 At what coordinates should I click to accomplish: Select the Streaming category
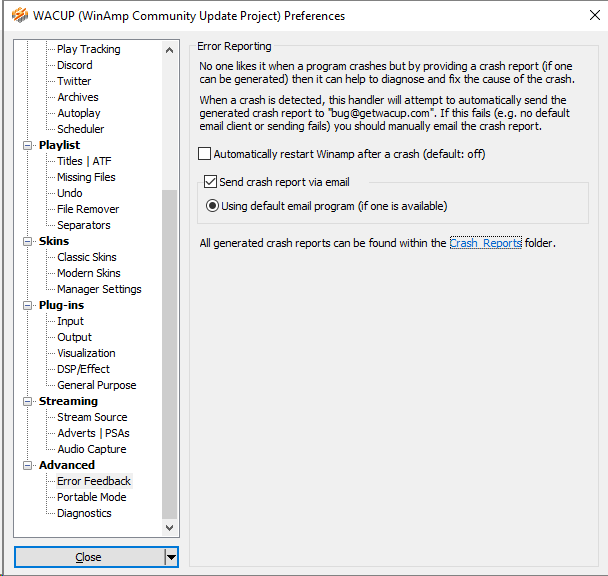point(68,401)
